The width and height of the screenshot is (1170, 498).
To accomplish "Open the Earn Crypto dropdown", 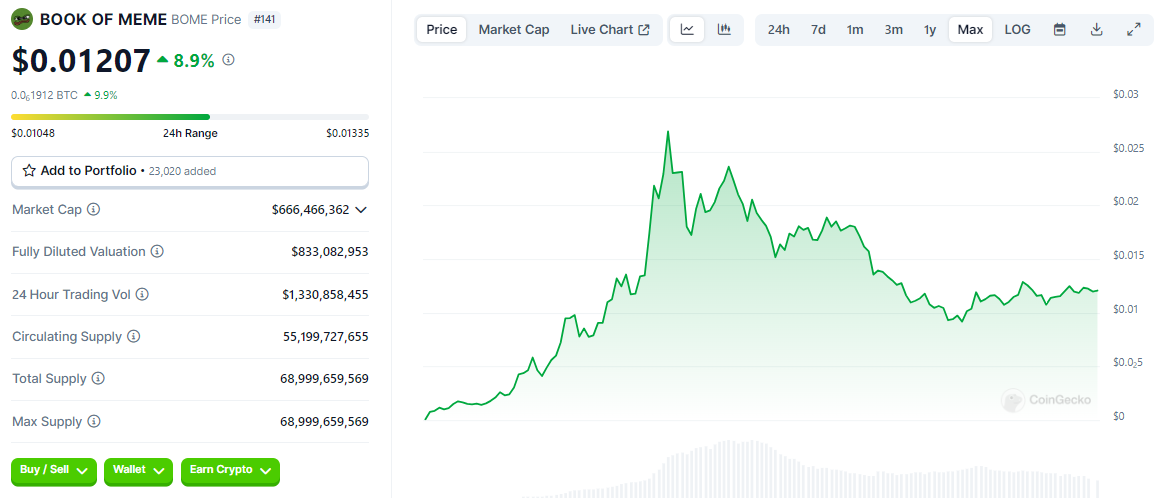I will pos(230,470).
